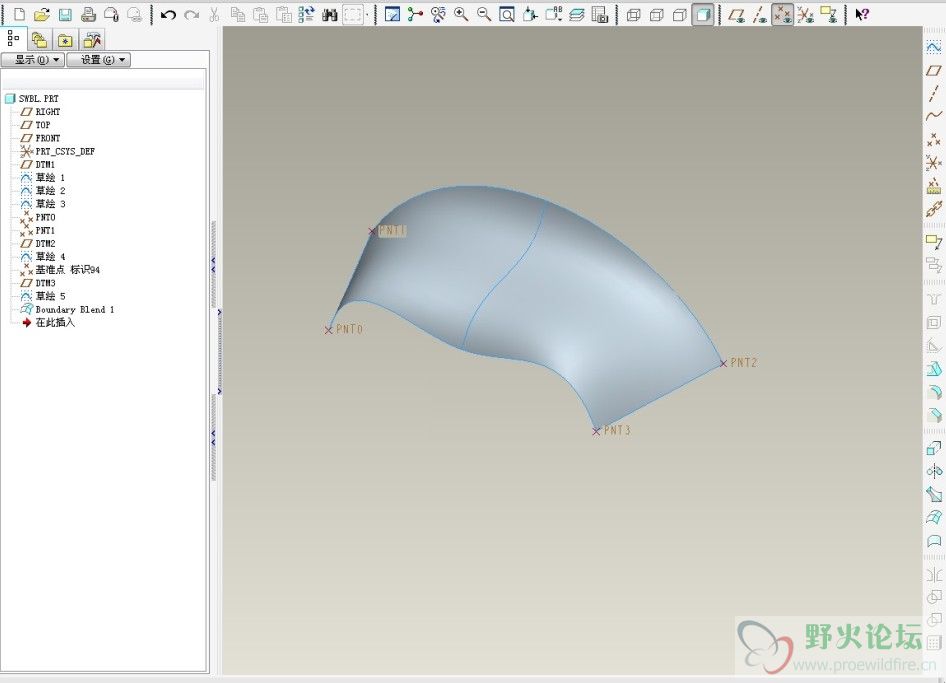Switch display to Shading

pyautogui.click(x=703, y=14)
